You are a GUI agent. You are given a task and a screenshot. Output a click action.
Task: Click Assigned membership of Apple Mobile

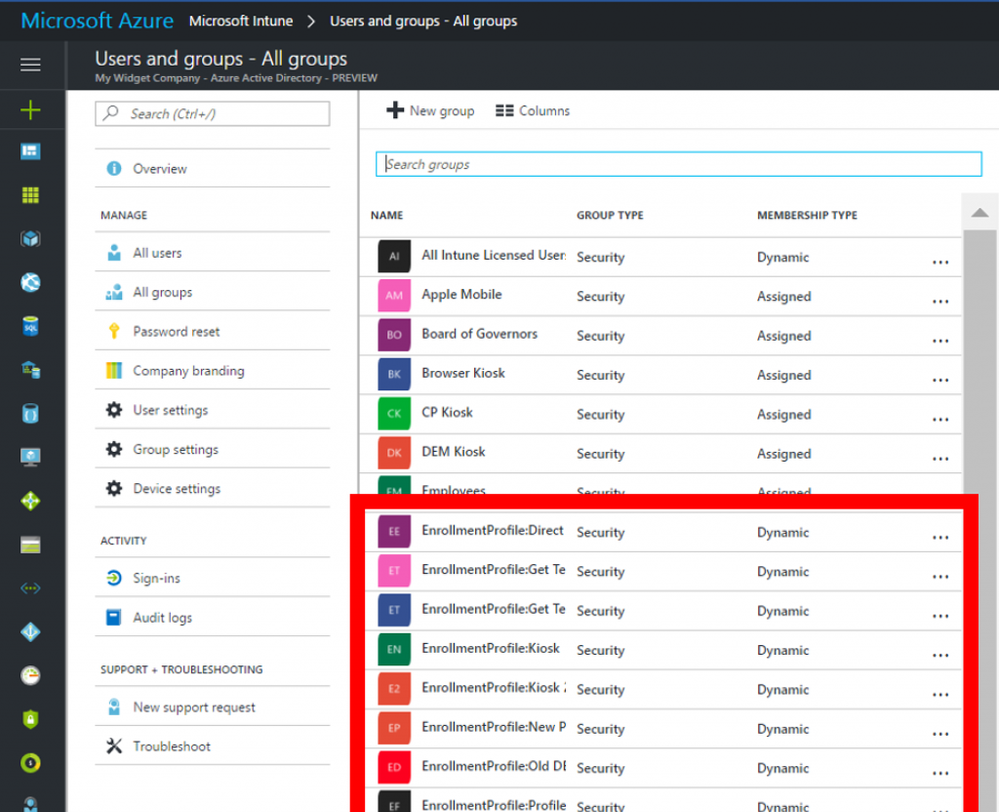point(784,296)
